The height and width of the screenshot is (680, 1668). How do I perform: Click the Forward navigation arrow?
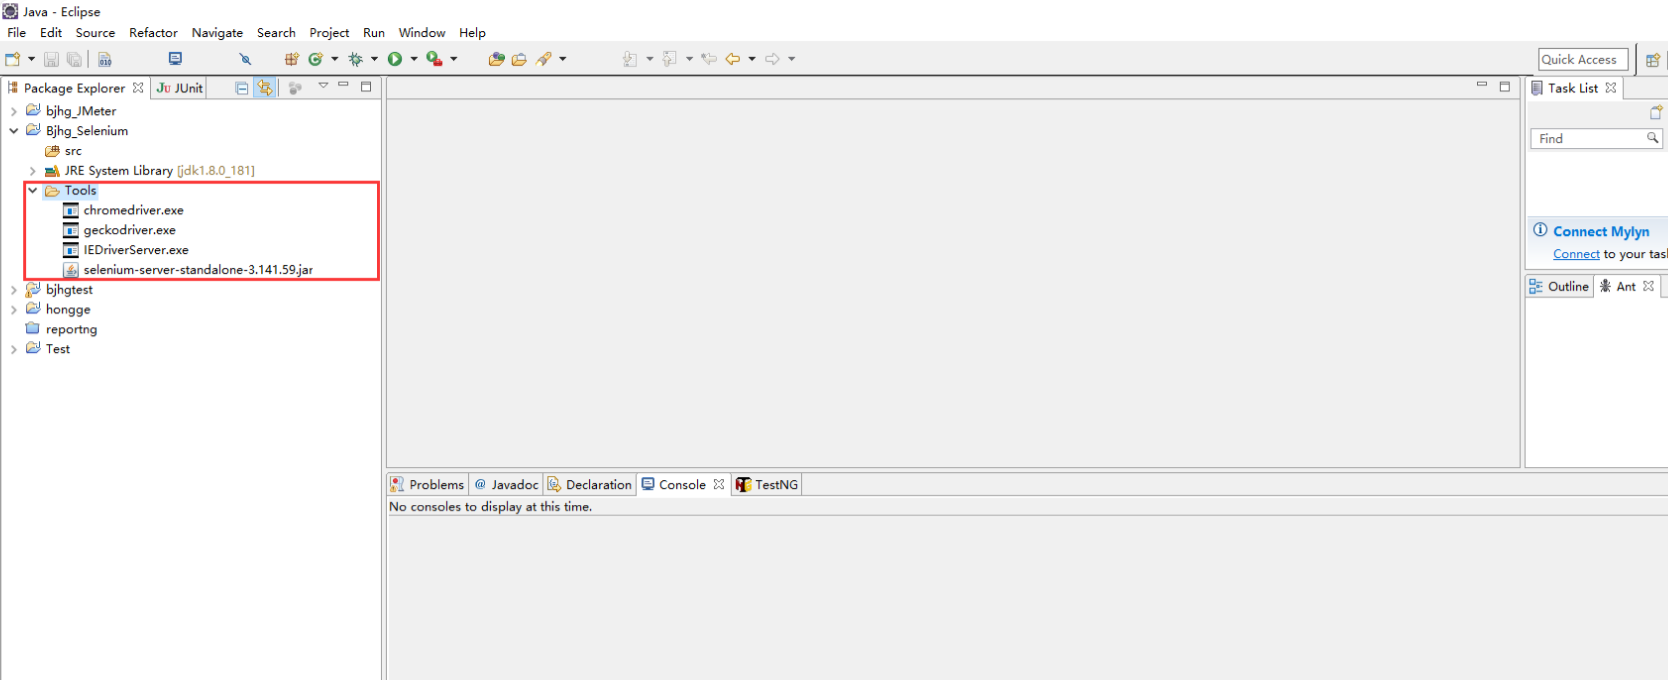click(x=772, y=59)
